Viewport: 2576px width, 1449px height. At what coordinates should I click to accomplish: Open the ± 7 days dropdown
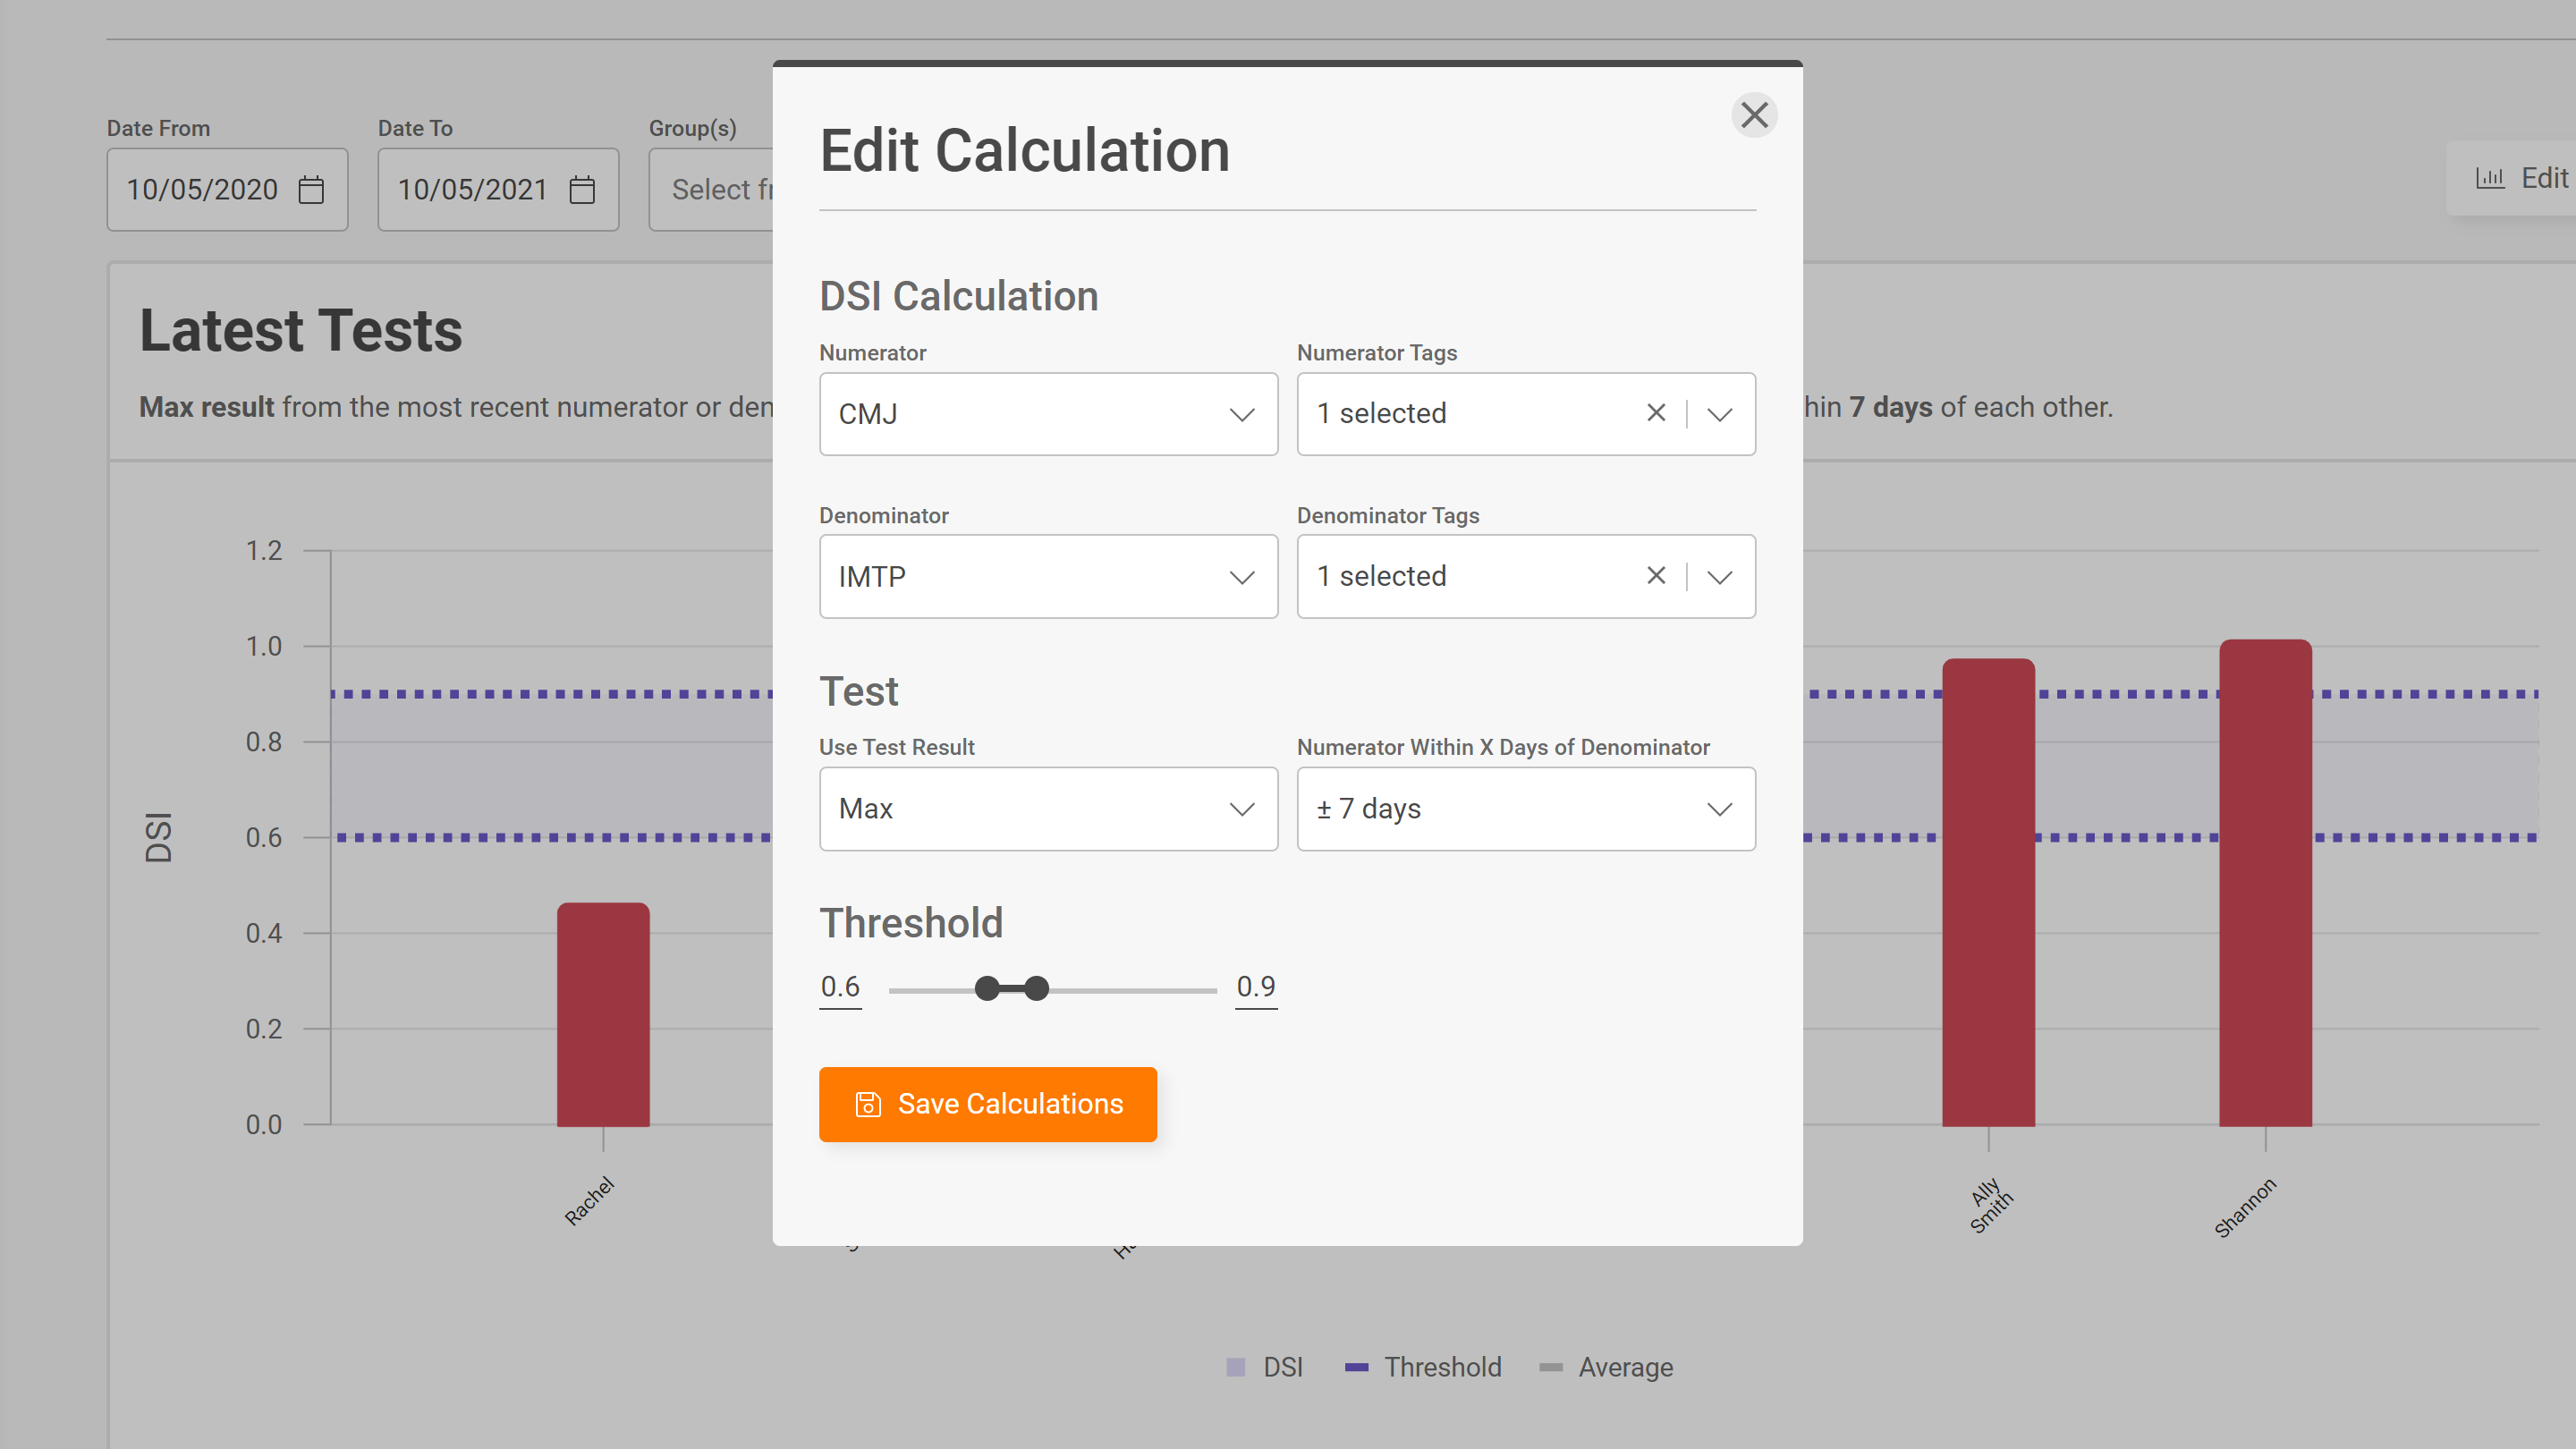pyautogui.click(x=1526, y=808)
